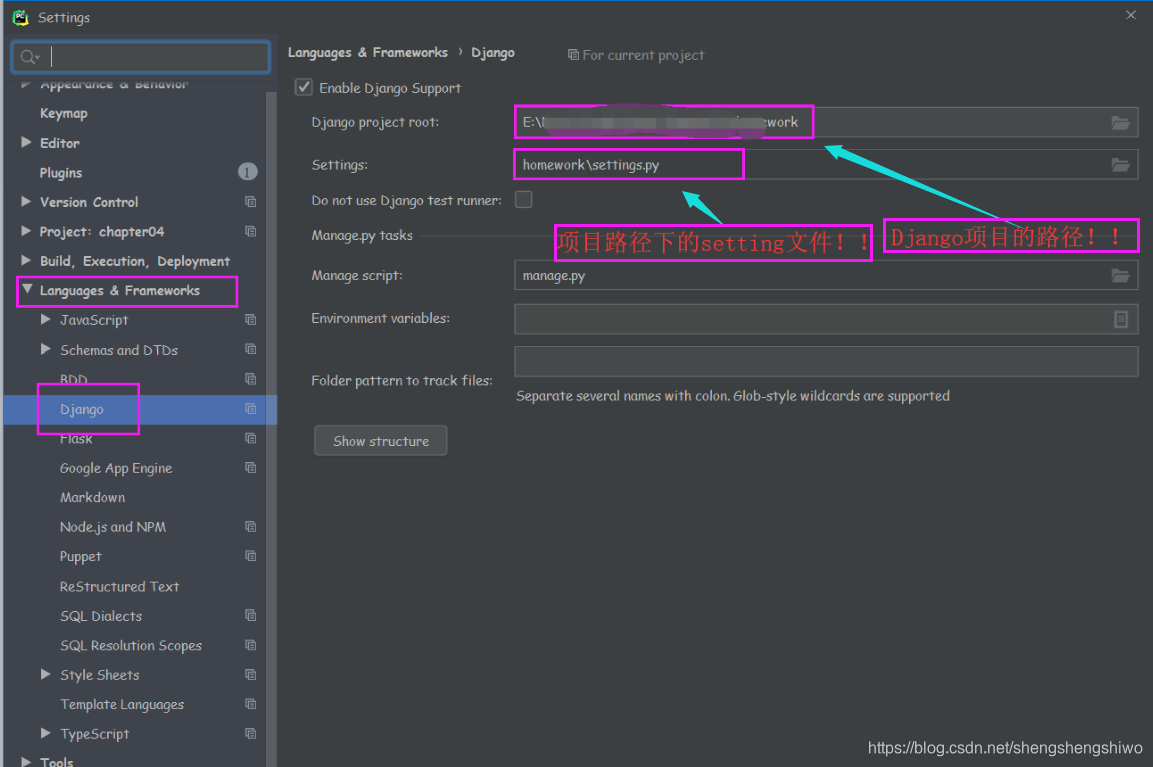Click Languages & Frameworks breadcrumb
This screenshot has height=767, width=1153.
pyautogui.click(x=368, y=53)
